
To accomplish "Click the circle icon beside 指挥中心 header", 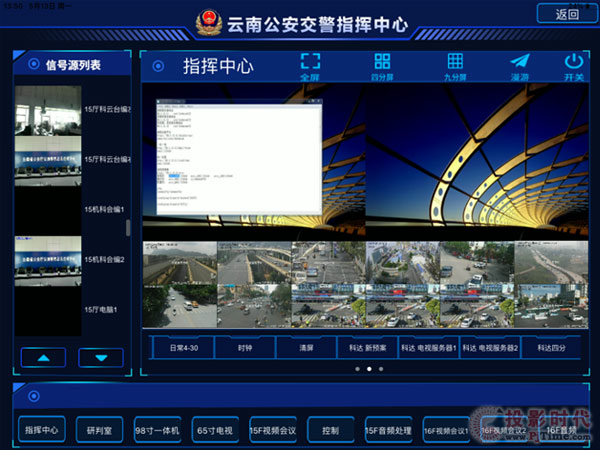I will 158,68.
